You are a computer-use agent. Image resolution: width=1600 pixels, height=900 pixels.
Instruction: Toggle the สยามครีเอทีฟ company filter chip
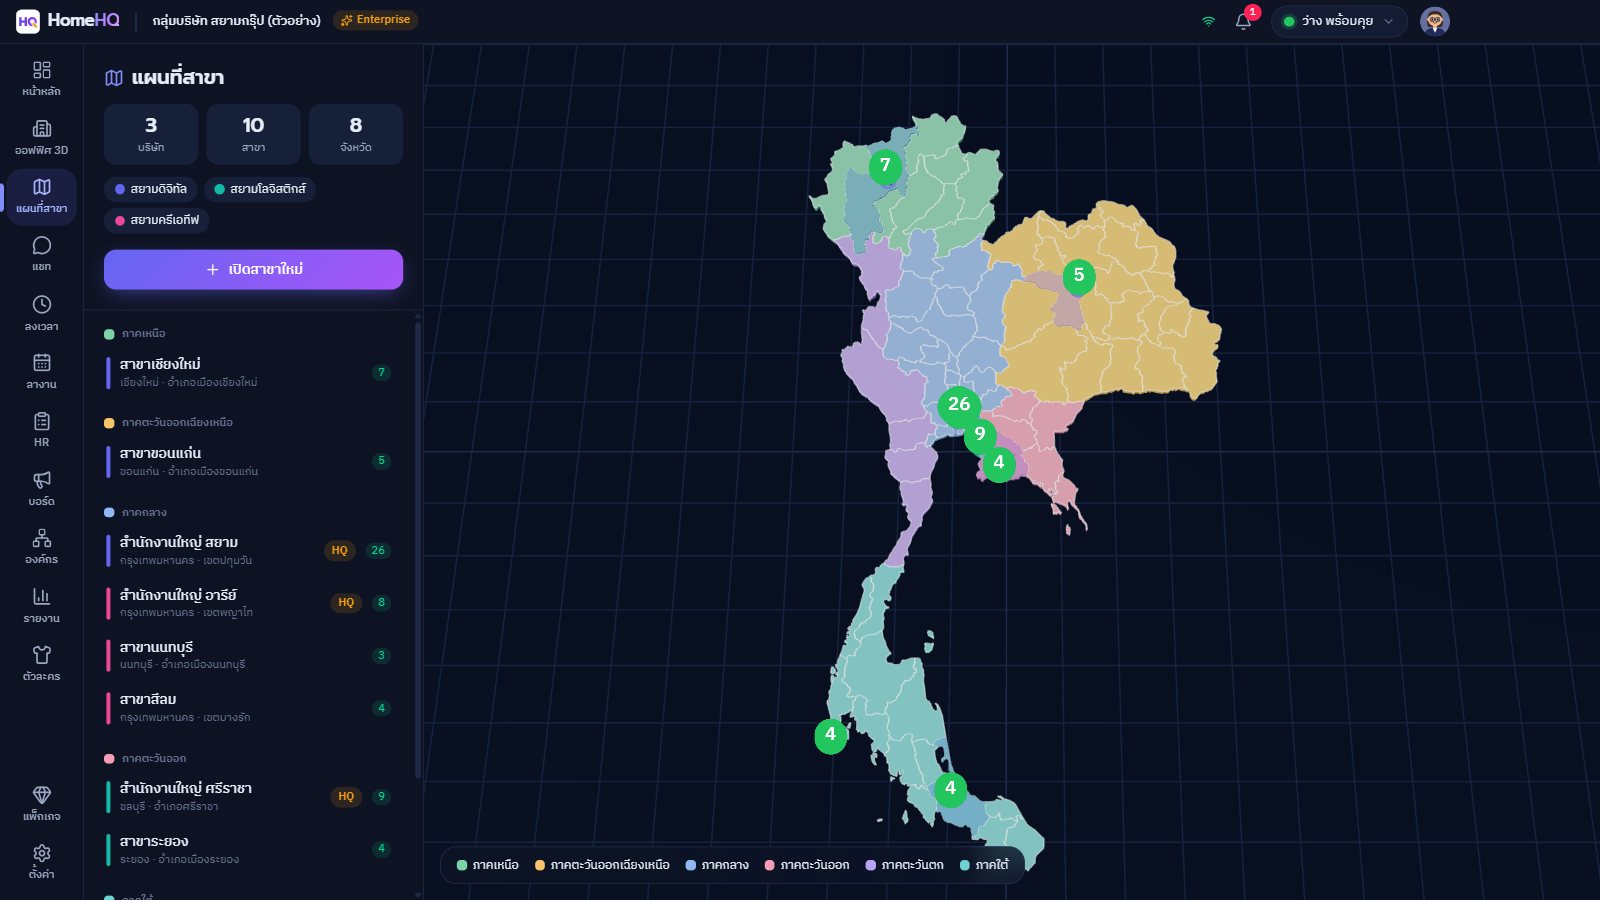coord(157,220)
